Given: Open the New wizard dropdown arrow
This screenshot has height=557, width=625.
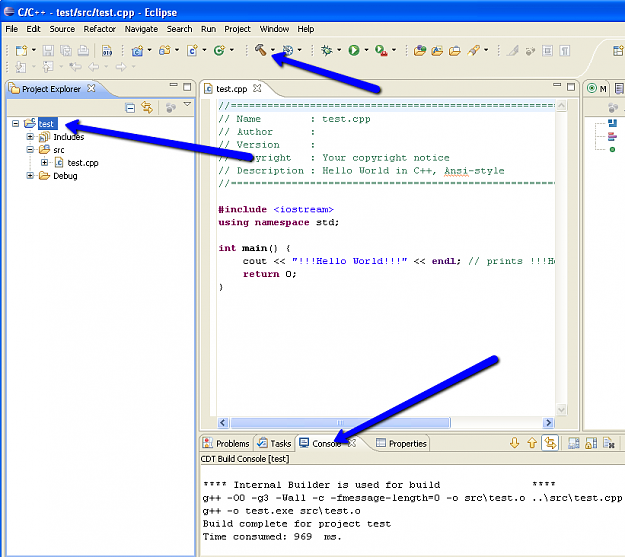Looking at the screenshot, I should point(33,50).
